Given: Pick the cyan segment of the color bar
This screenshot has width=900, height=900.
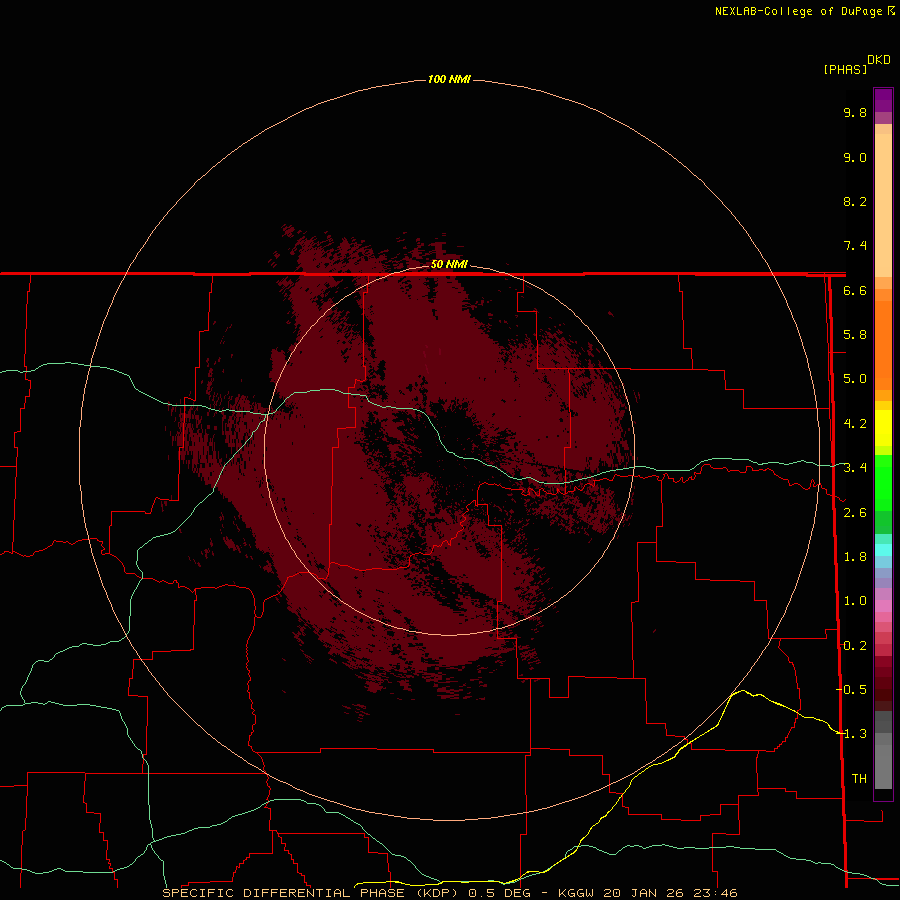Looking at the screenshot, I should pos(883,550).
